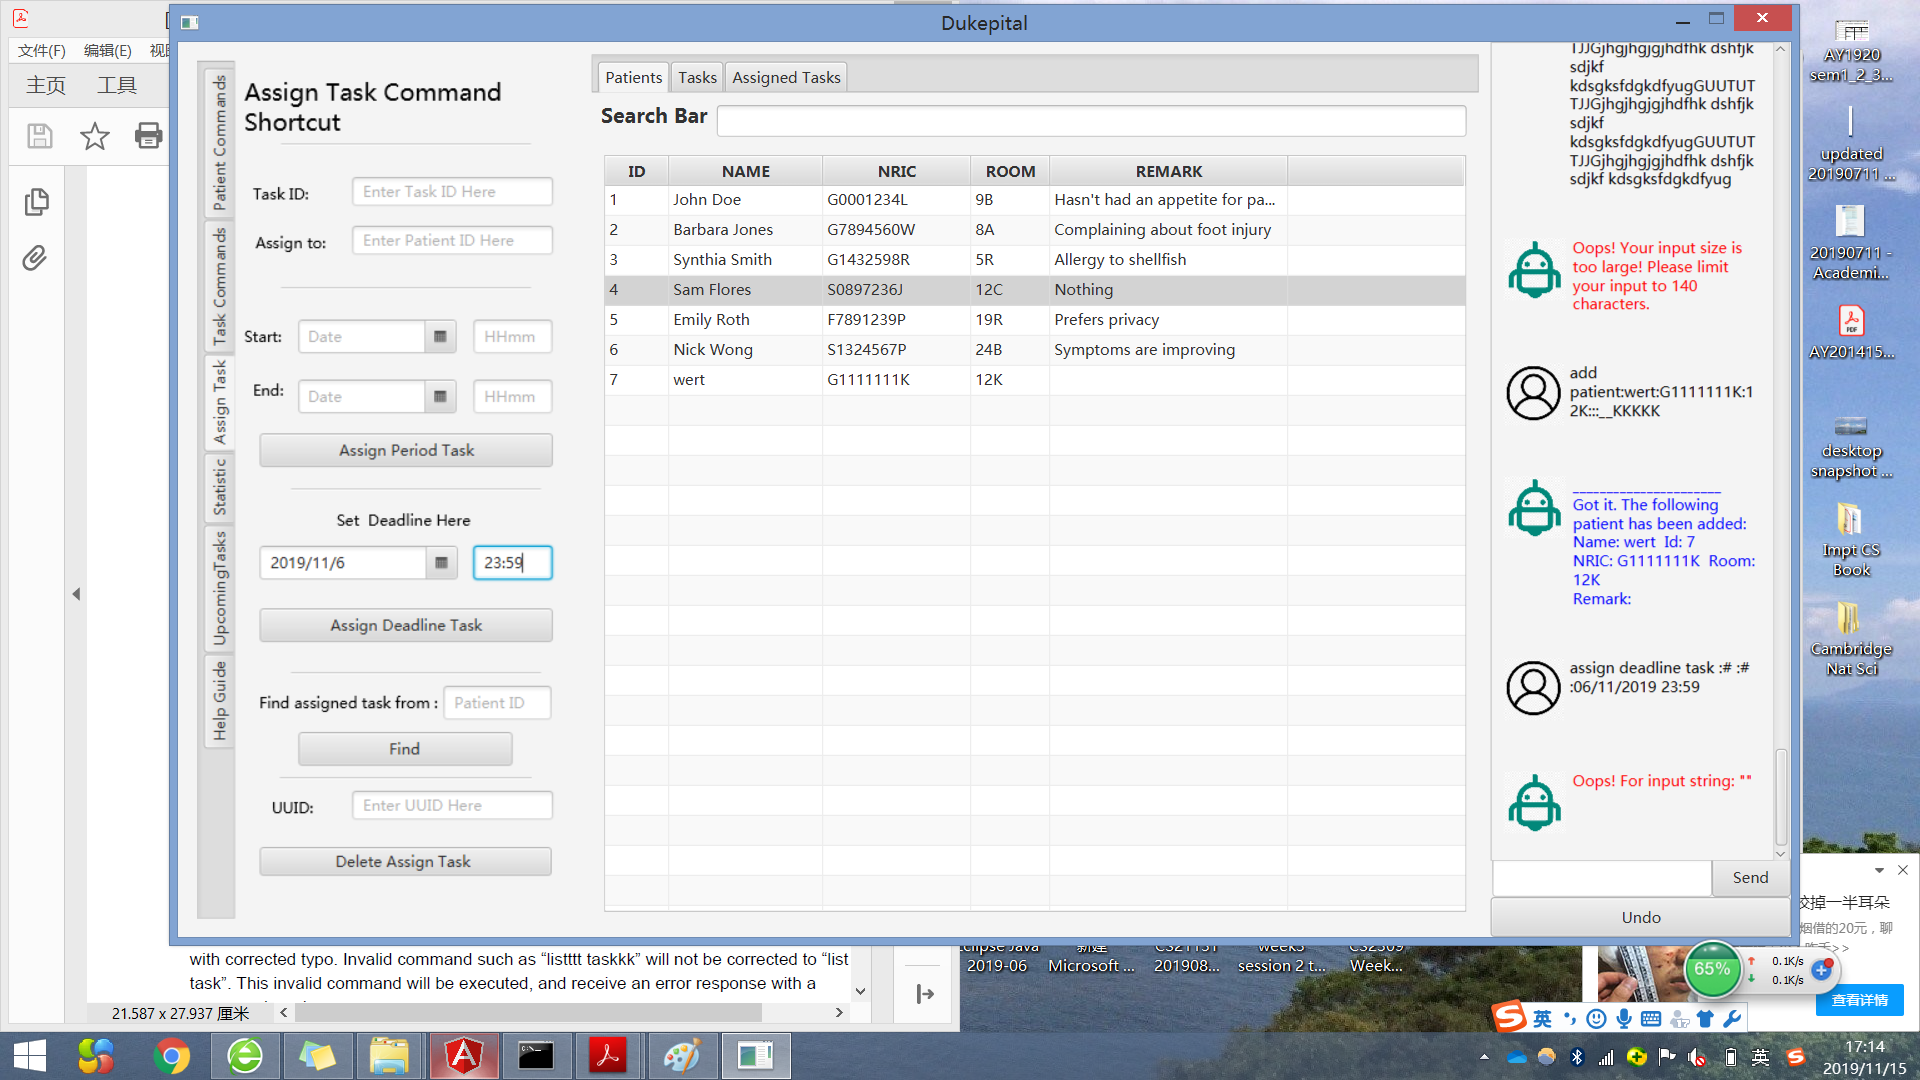Viewport: 1920px width, 1080px height.
Task: Open the page thumbnails panel icon
Action: pos(36,202)
